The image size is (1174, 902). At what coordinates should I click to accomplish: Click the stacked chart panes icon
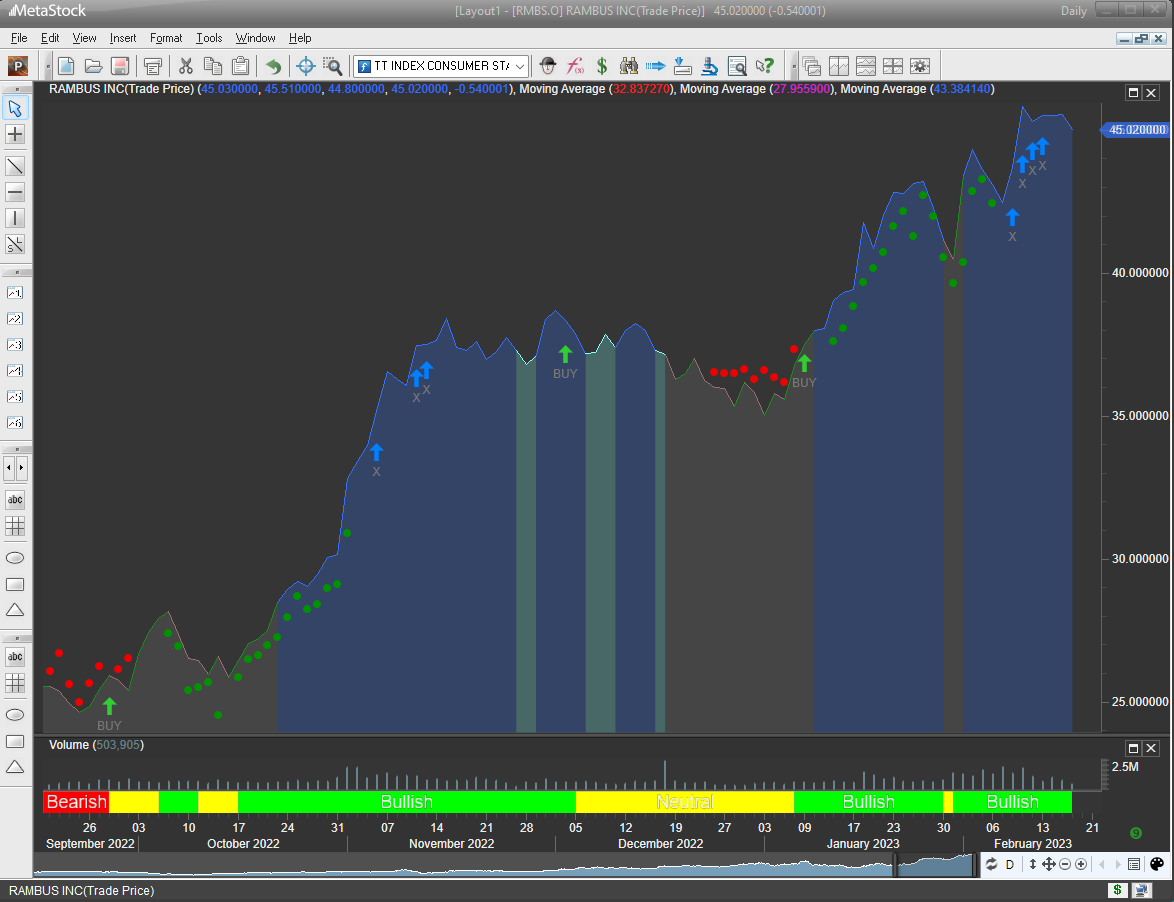(866, 66)
